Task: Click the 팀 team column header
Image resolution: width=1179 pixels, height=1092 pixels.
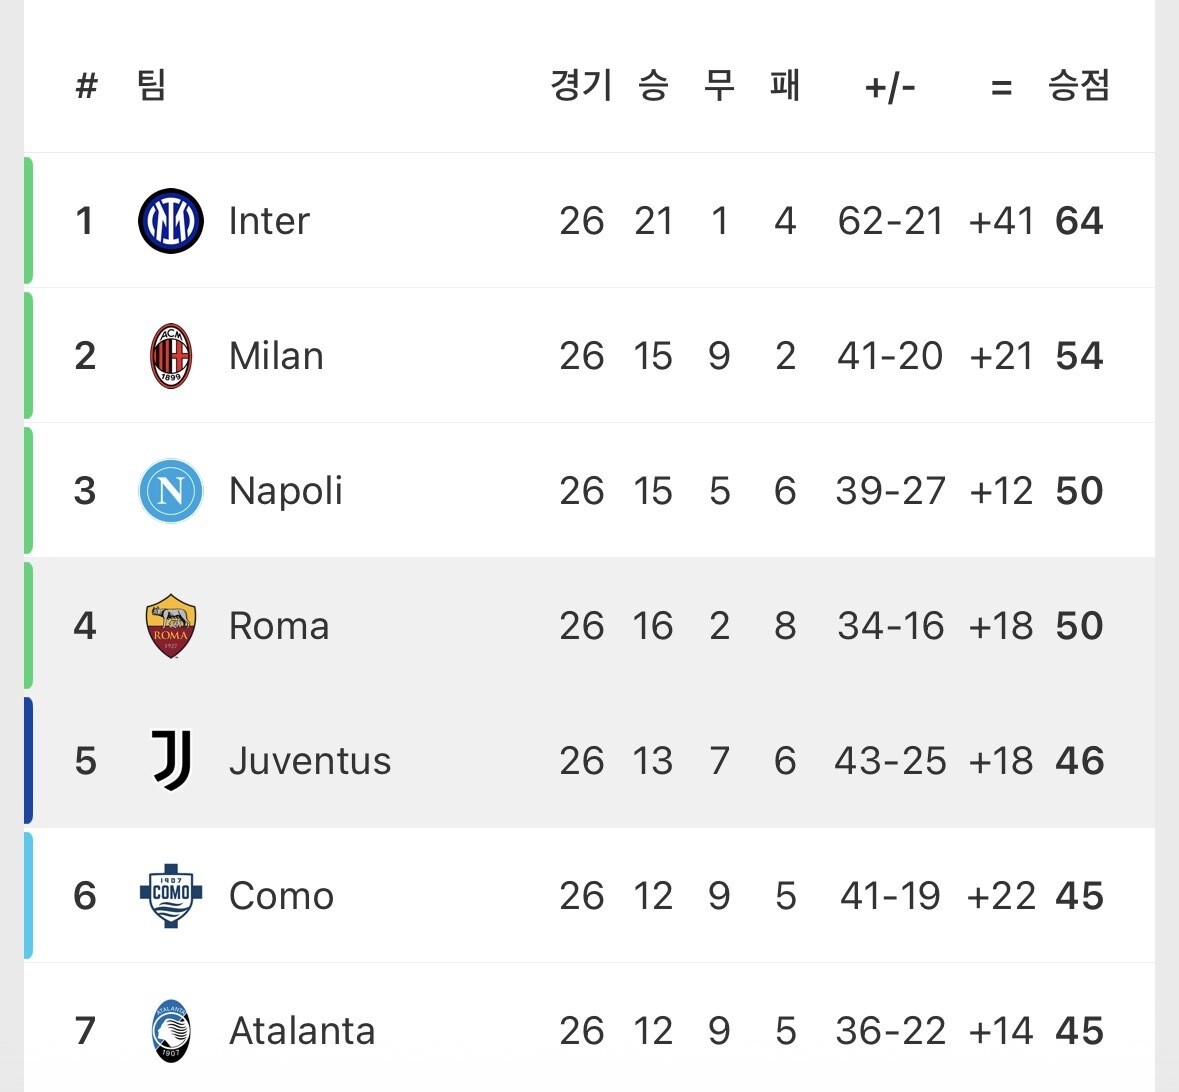Action: tap(152, 86)
